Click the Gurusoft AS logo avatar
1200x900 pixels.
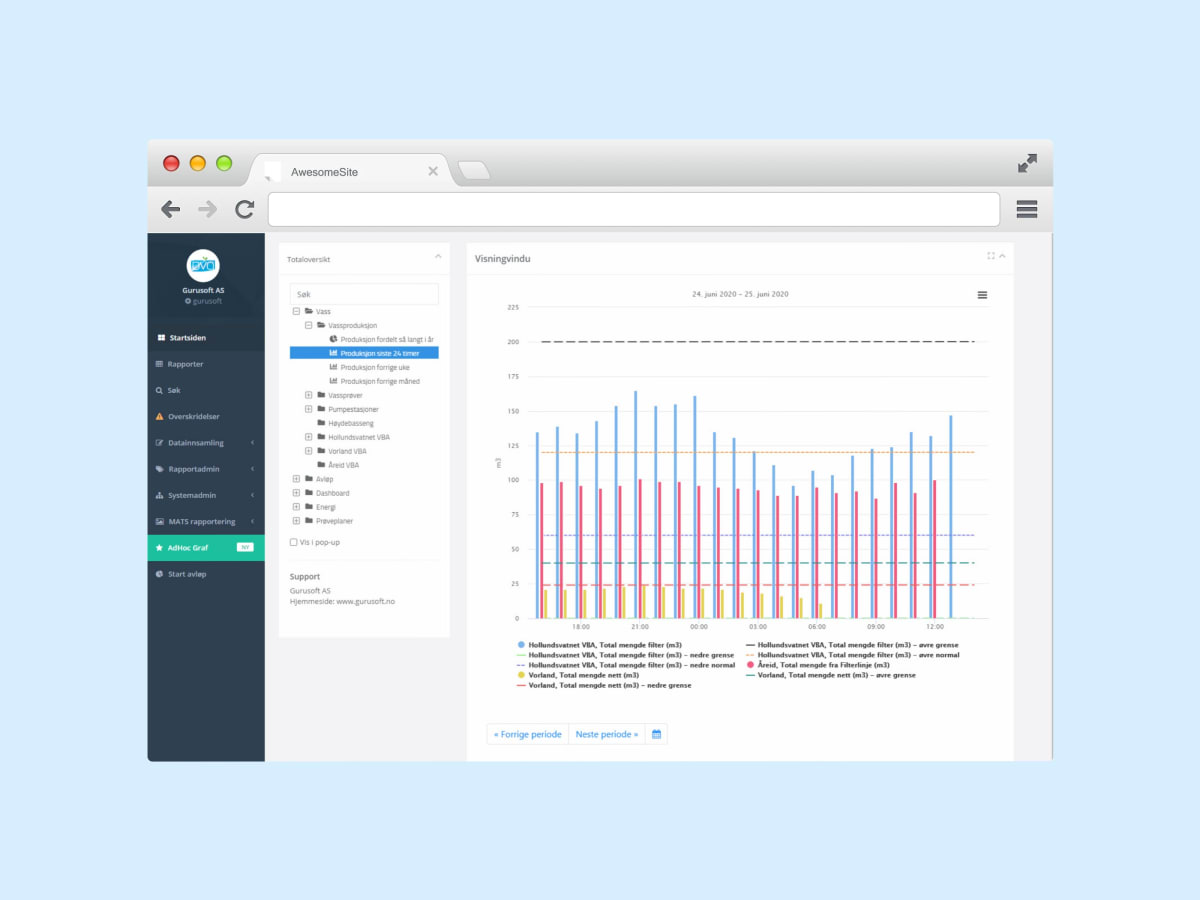coord(203,266)
